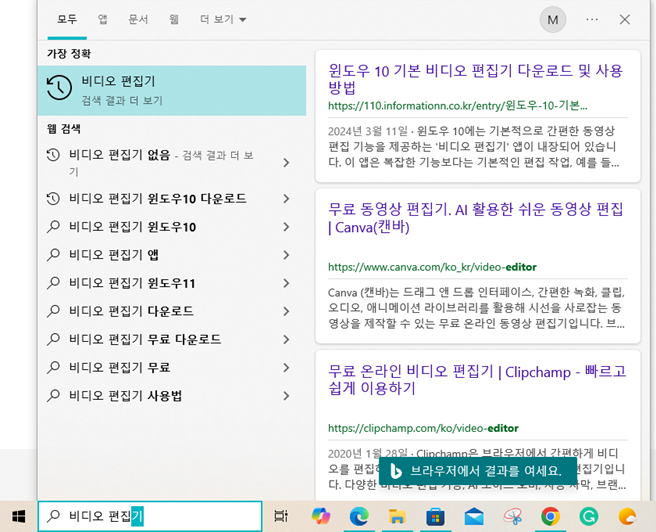Image resolution: width=656 pixels, height=532 pixels.
Task: Click the search magnifier inside the taskbar search box
Action: pyautogui.click(x=54, y=516)
